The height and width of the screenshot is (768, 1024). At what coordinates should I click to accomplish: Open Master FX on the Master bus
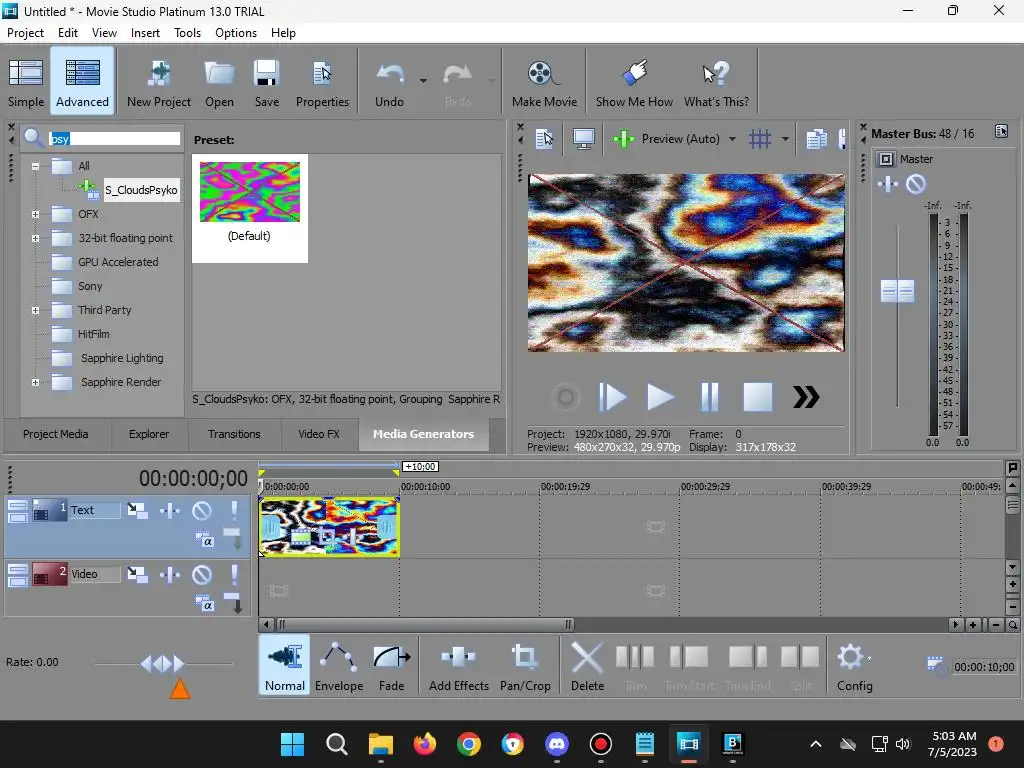point(888,184)
